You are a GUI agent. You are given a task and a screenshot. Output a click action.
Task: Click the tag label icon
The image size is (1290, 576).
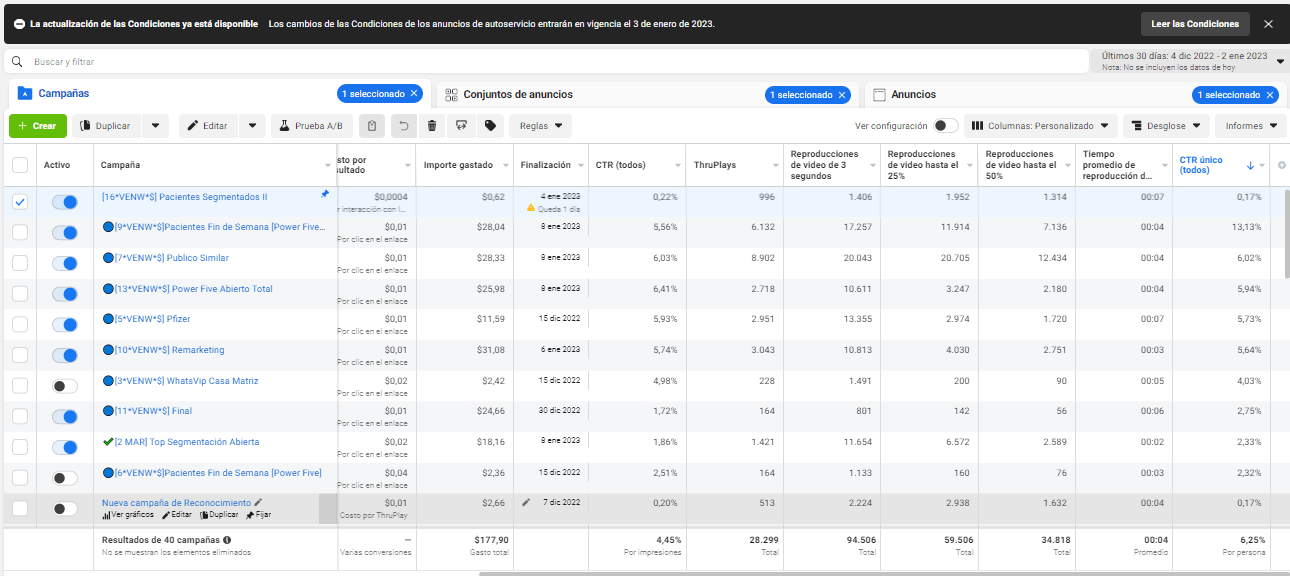tap(490, 126)
